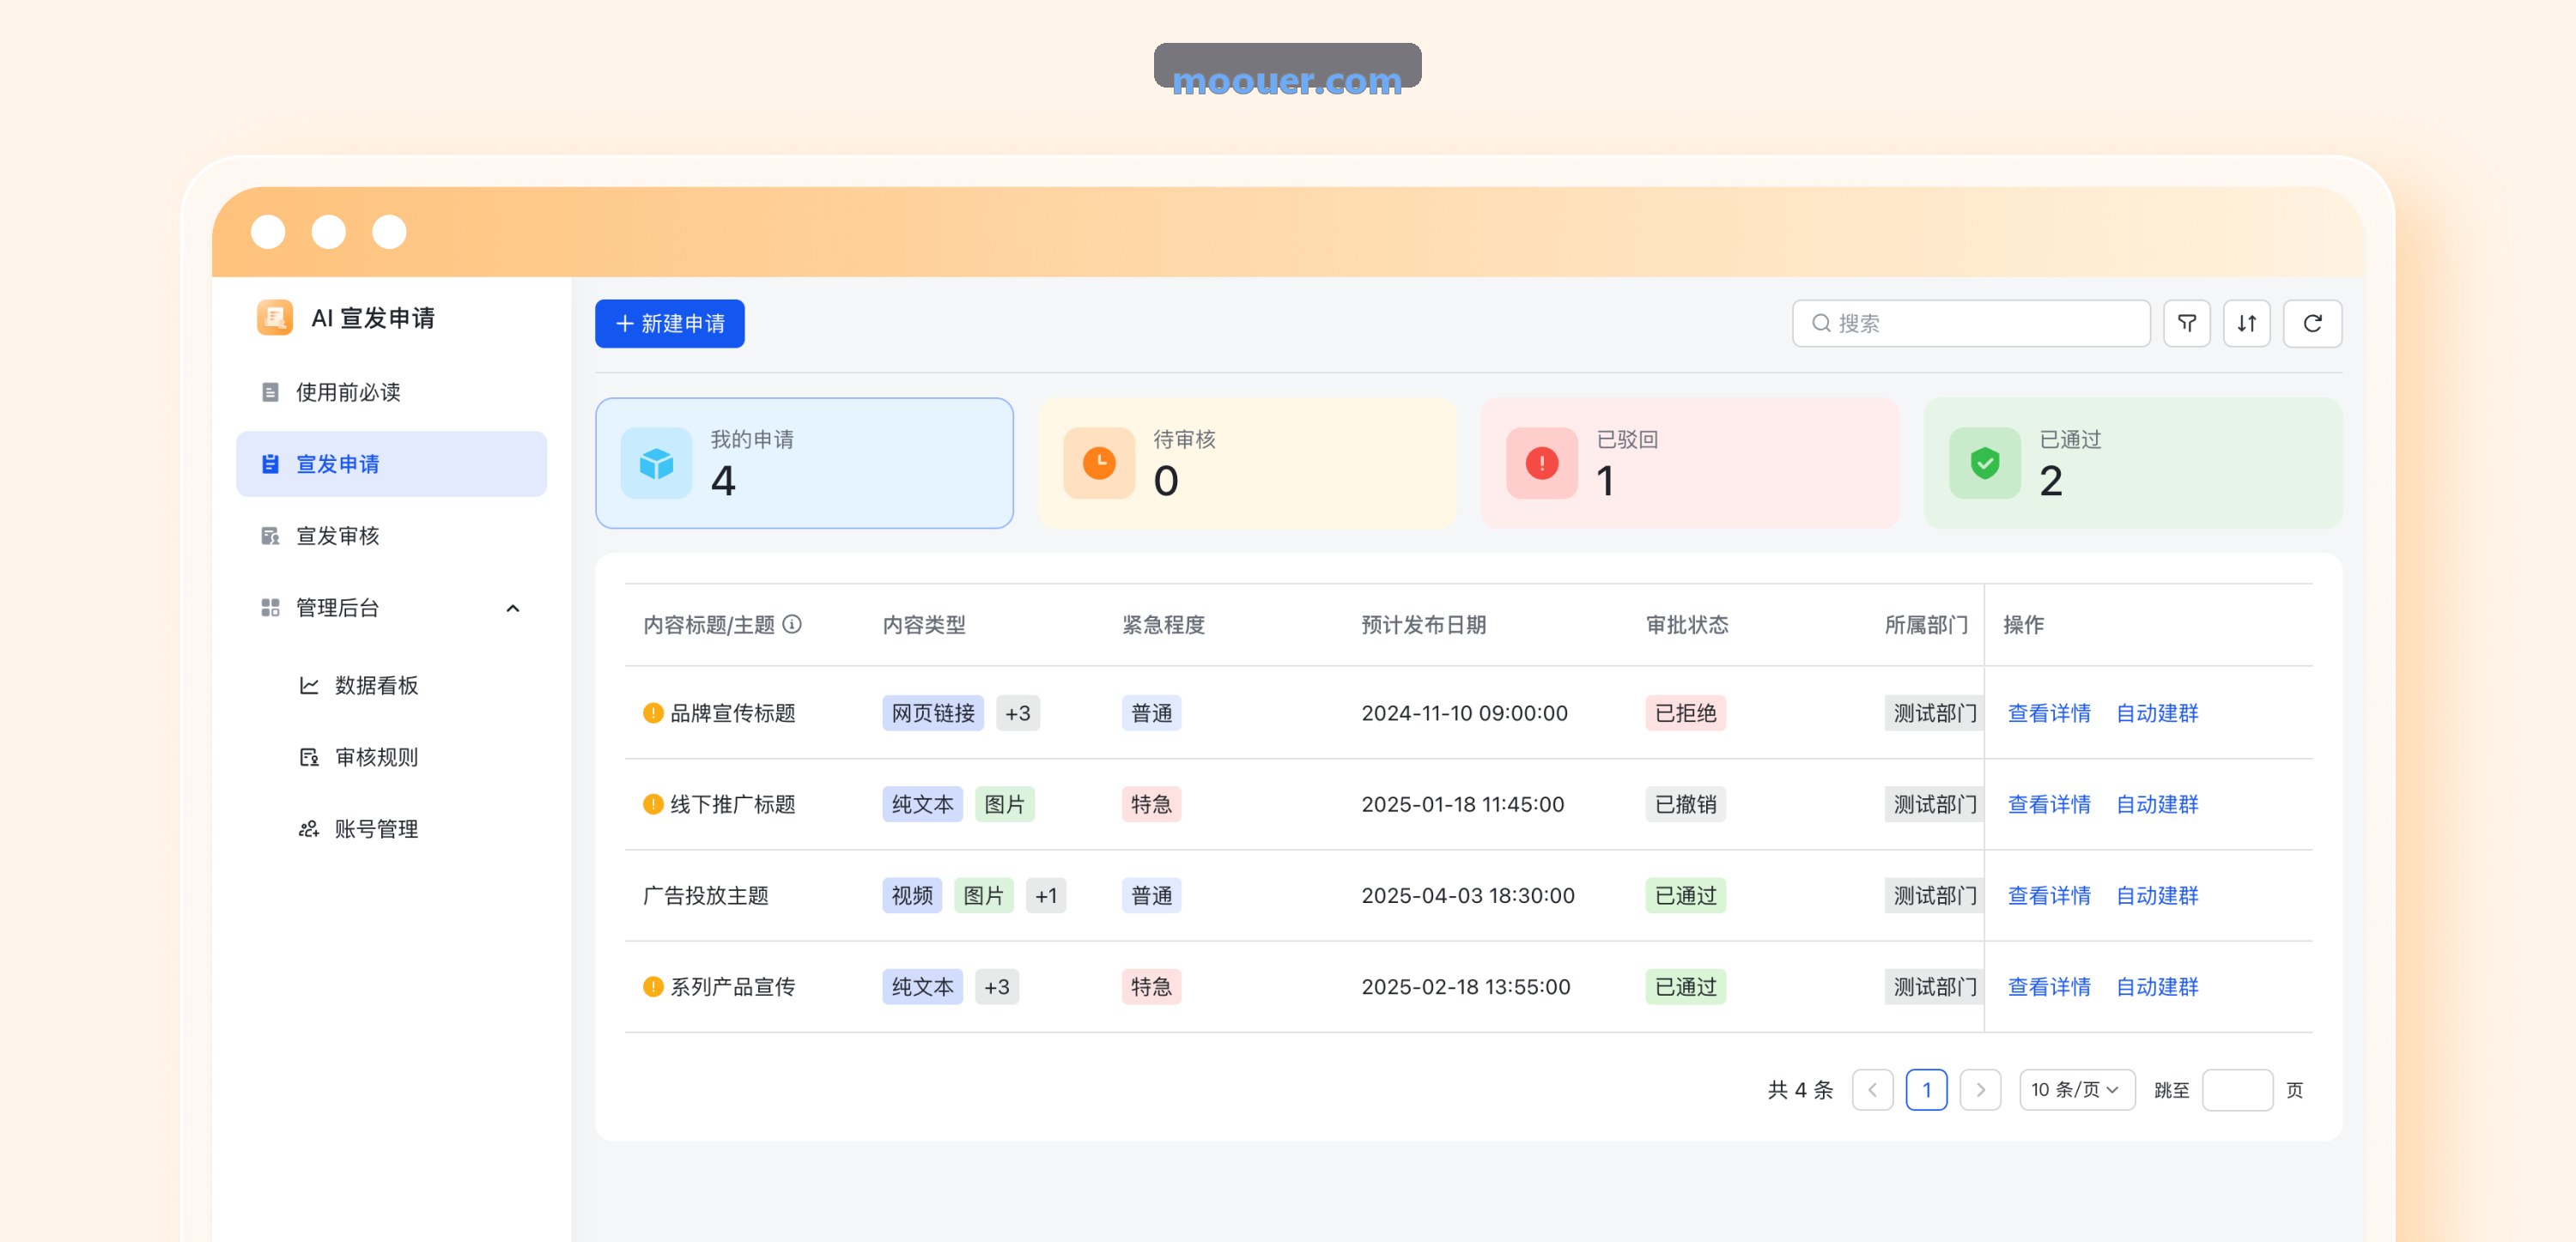
Task: View details of 品牌宣传标题 row
Action: (x=2048, y=713)
